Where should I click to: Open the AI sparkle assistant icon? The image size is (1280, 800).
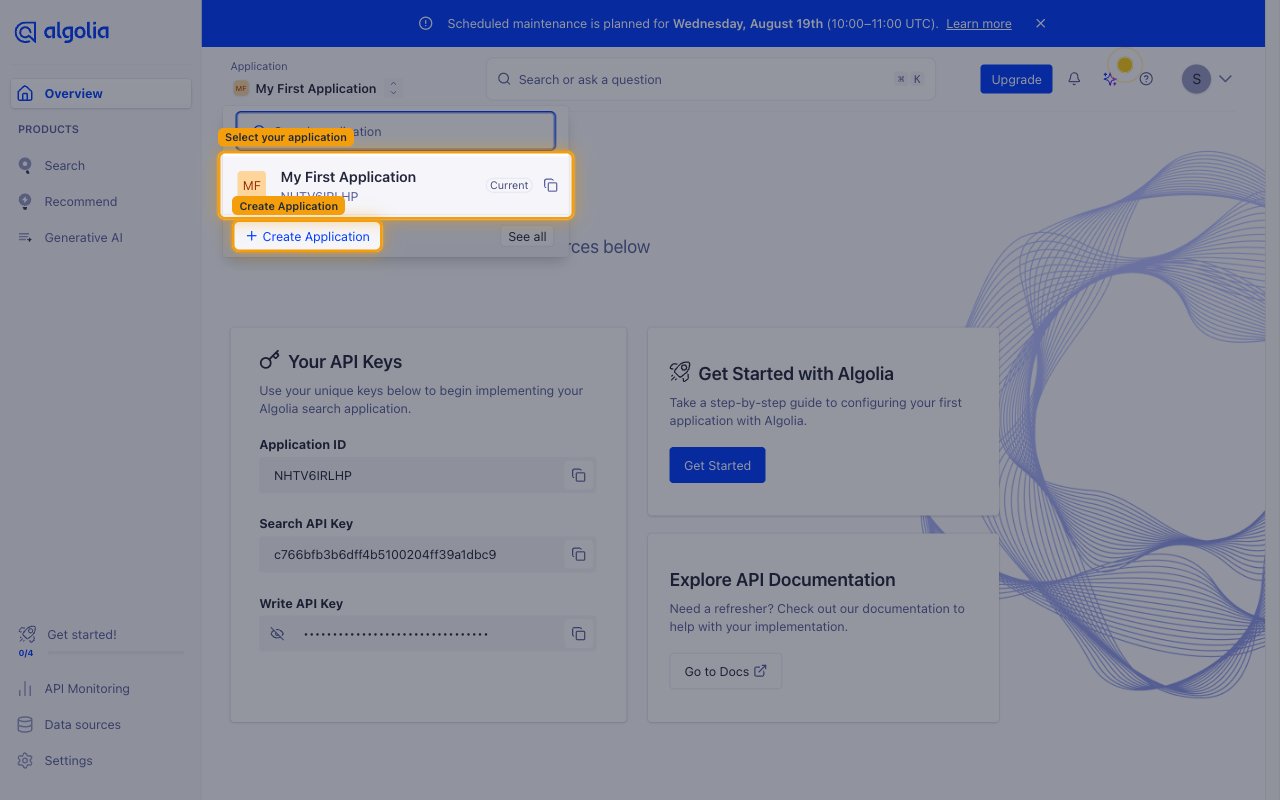pyautogui.click(x=1110, y=78)
